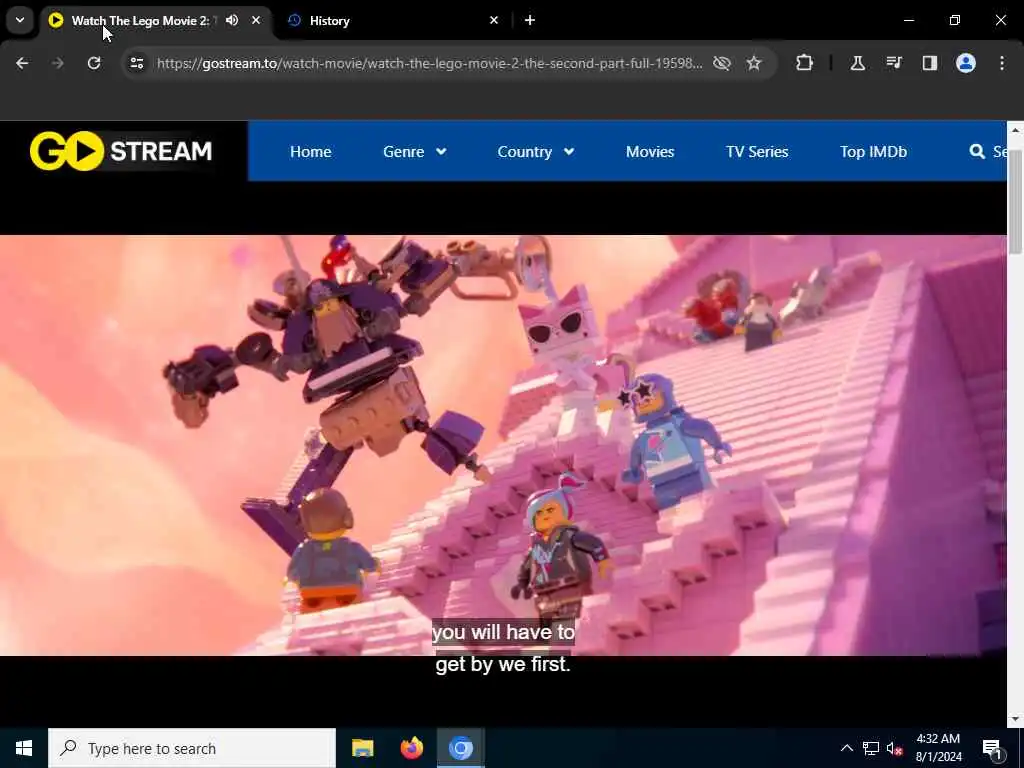Screen dimensions: 1024x768
Task: Open a new tab with plus button
Action: 530,20
